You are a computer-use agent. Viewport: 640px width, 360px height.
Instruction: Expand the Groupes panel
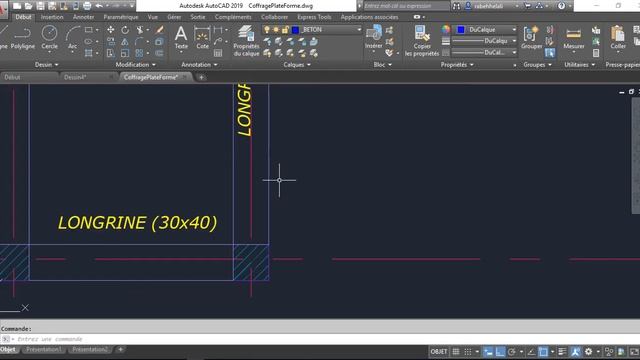537,64
